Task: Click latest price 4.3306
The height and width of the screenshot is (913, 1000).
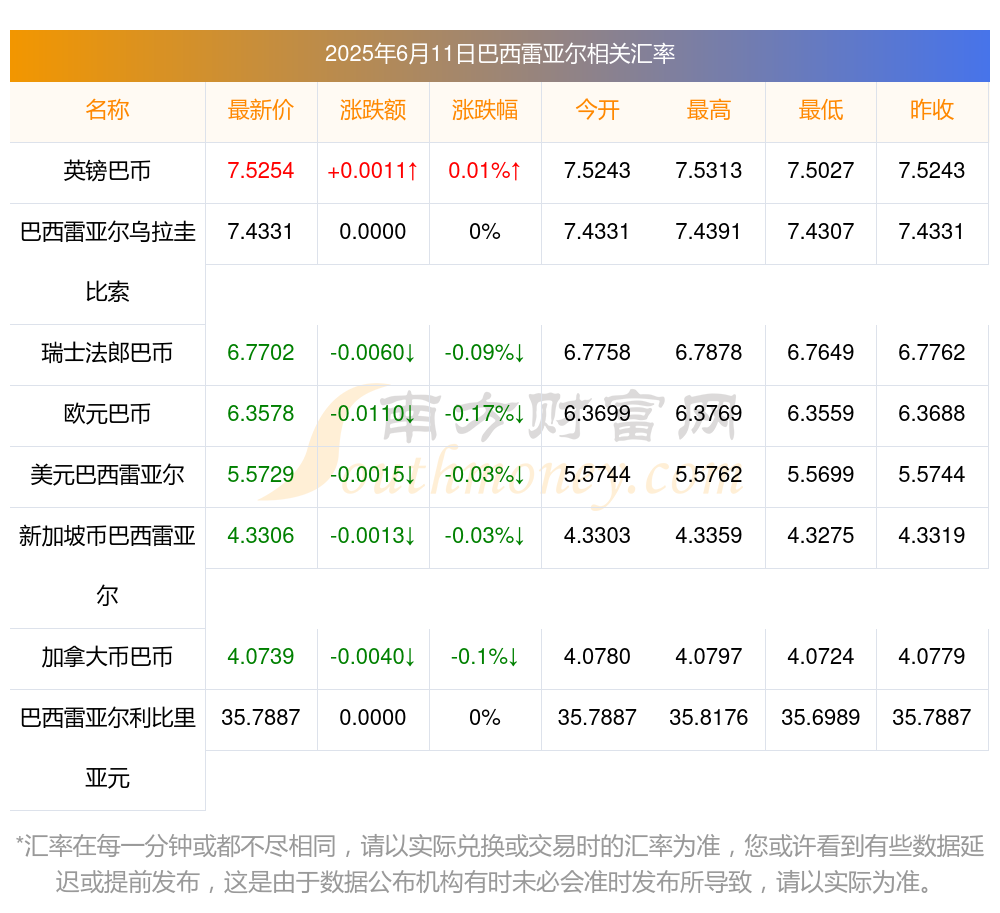Action: pos(261,536)
